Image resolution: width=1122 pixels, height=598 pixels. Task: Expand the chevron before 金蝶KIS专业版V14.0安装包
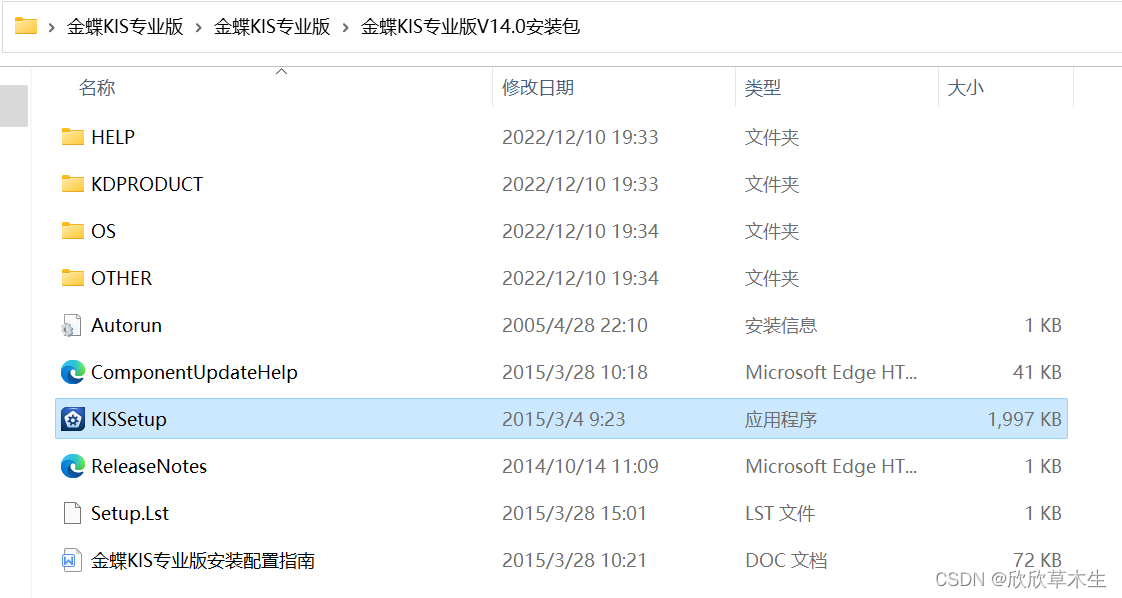tap(346, 28)
